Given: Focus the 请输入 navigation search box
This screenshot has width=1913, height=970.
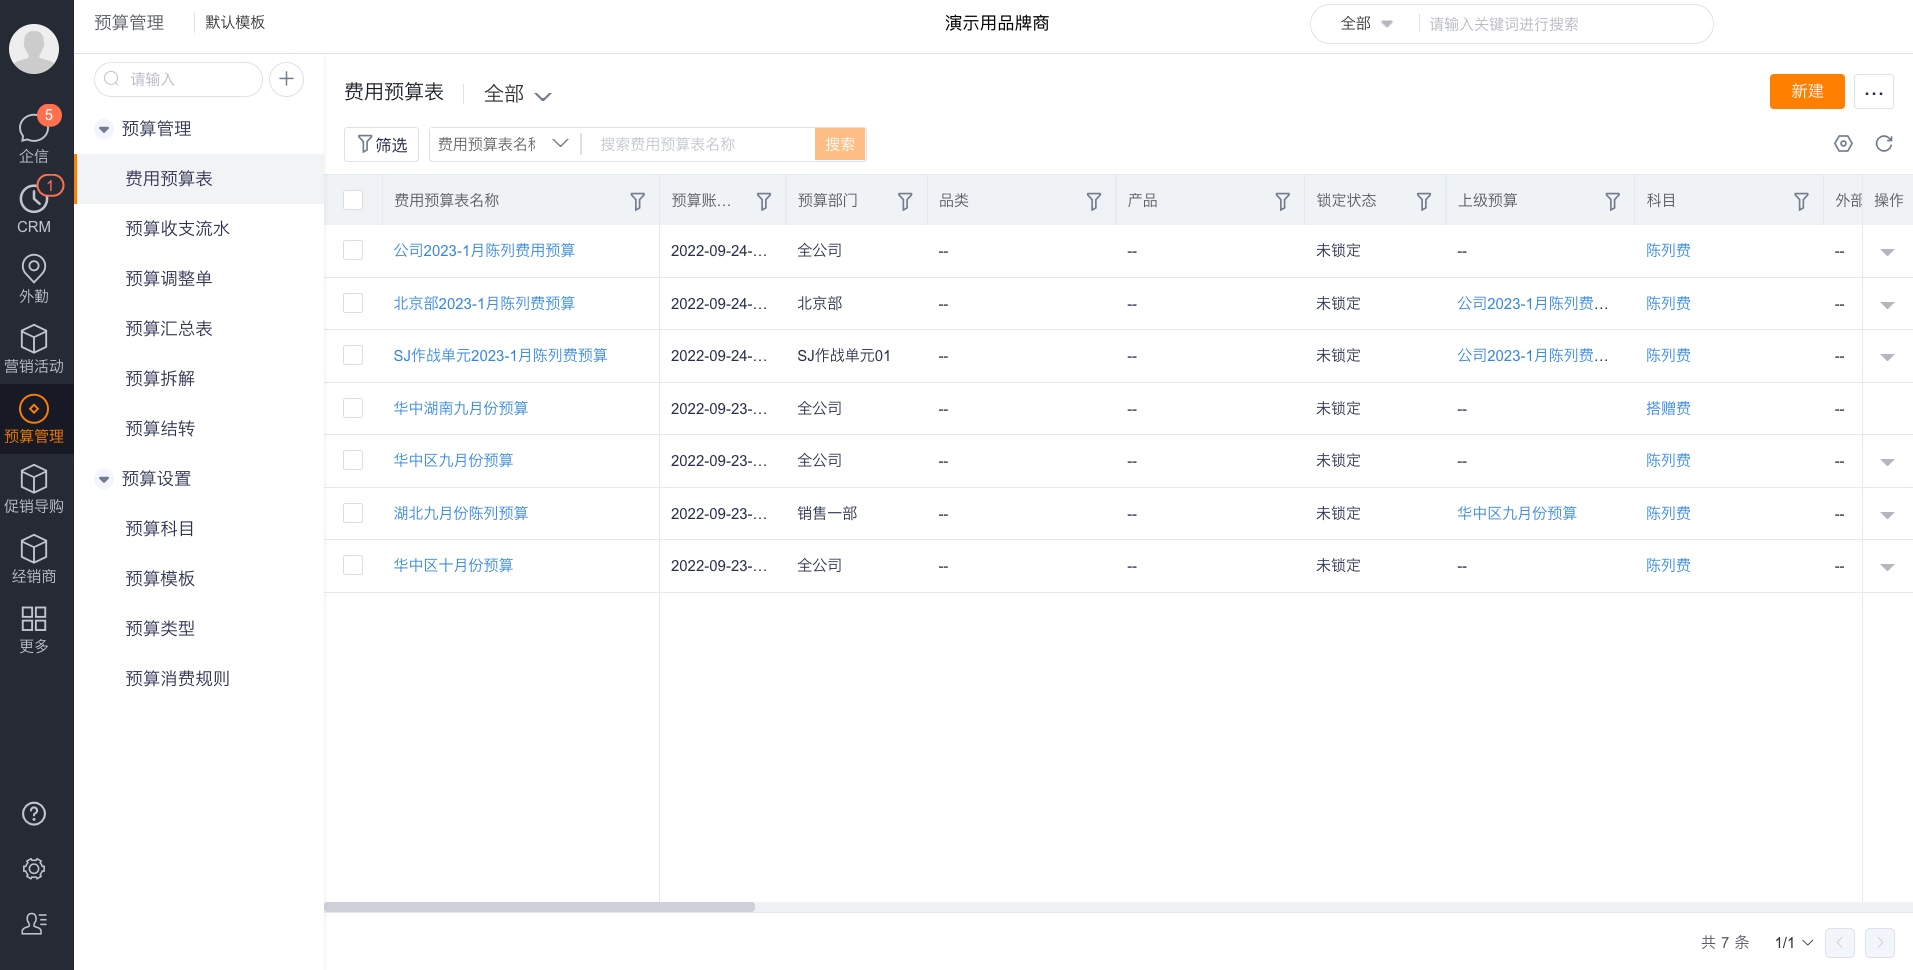Looking at the screenshot, I should (180, 79).
